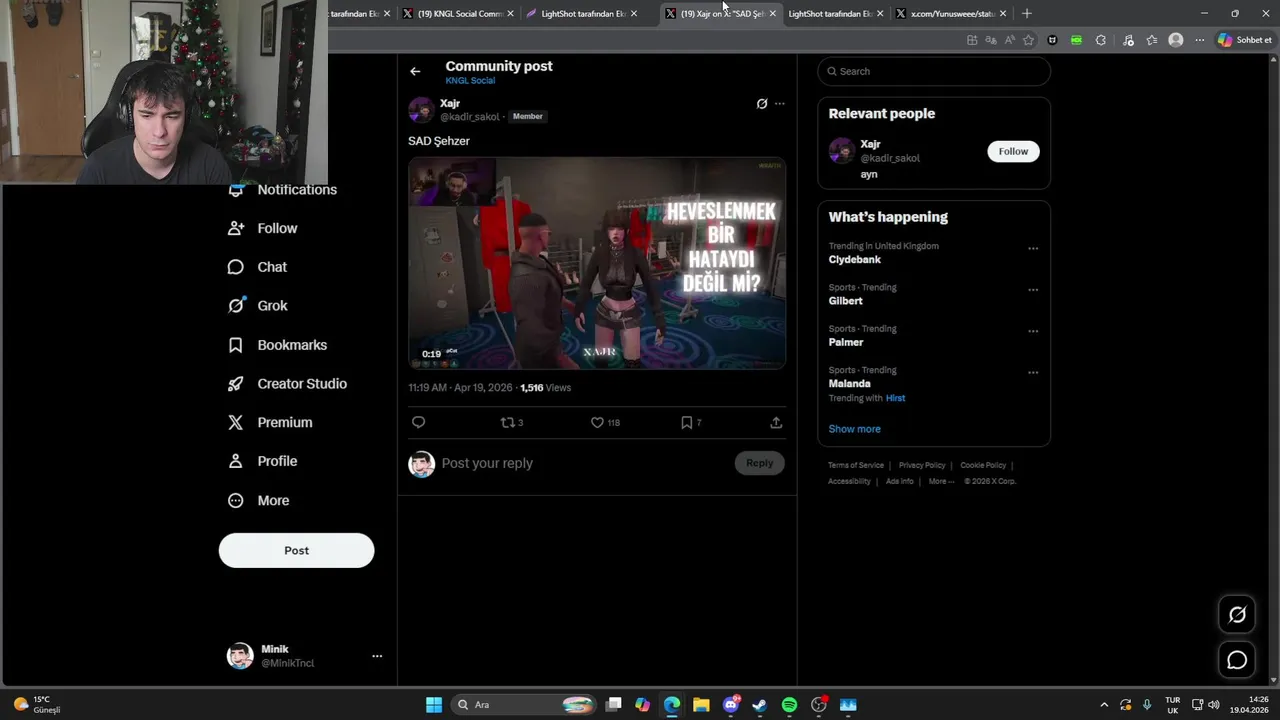Click the grey Reply button
Image resolution: width=1280 pixels, height=720 pixels.
tap(760, 463)
